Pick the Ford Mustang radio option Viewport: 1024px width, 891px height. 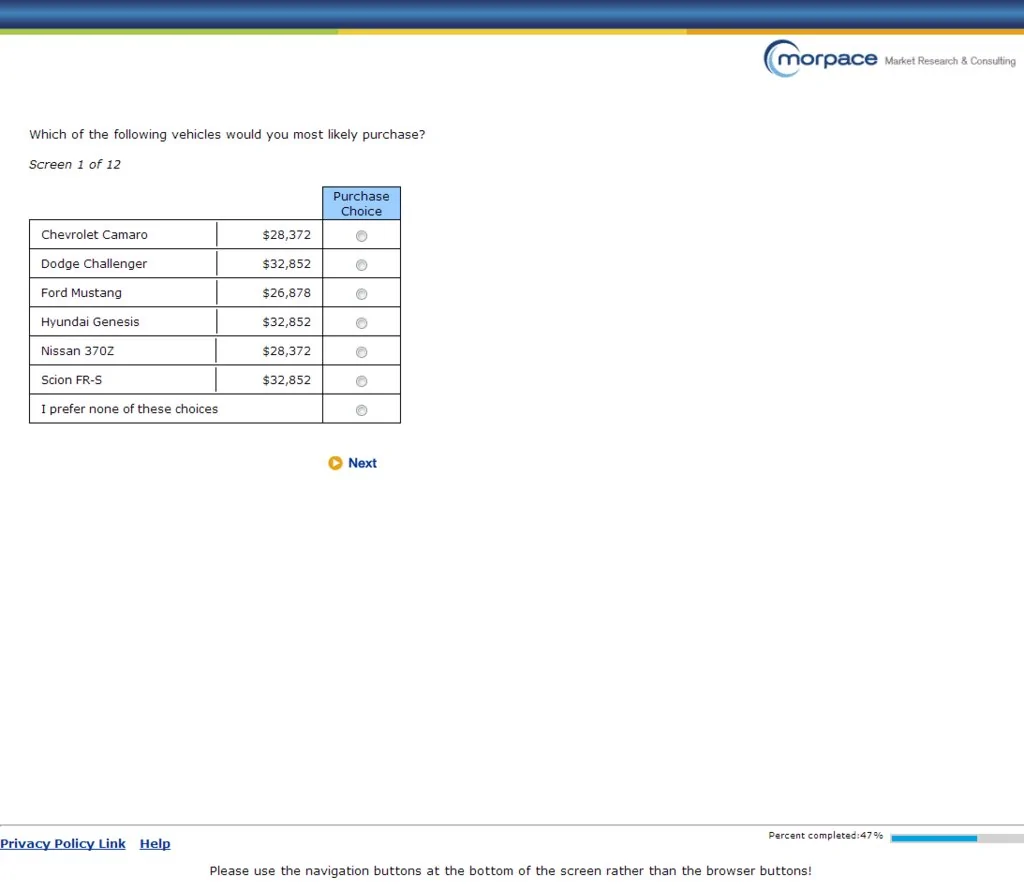click(361, 294)
